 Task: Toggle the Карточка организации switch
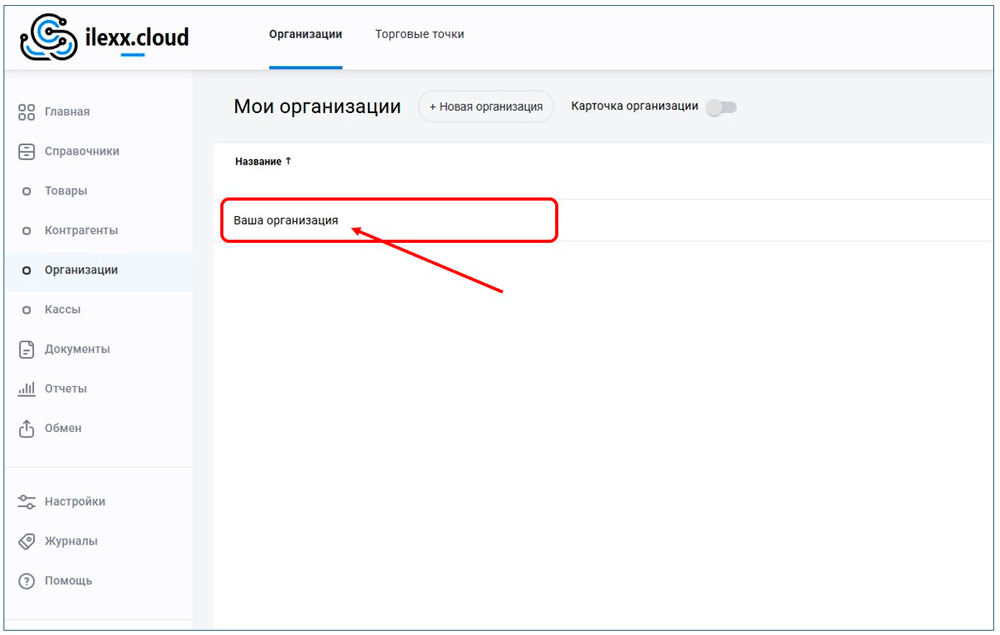pyautogui.click(x=721, y=108)
